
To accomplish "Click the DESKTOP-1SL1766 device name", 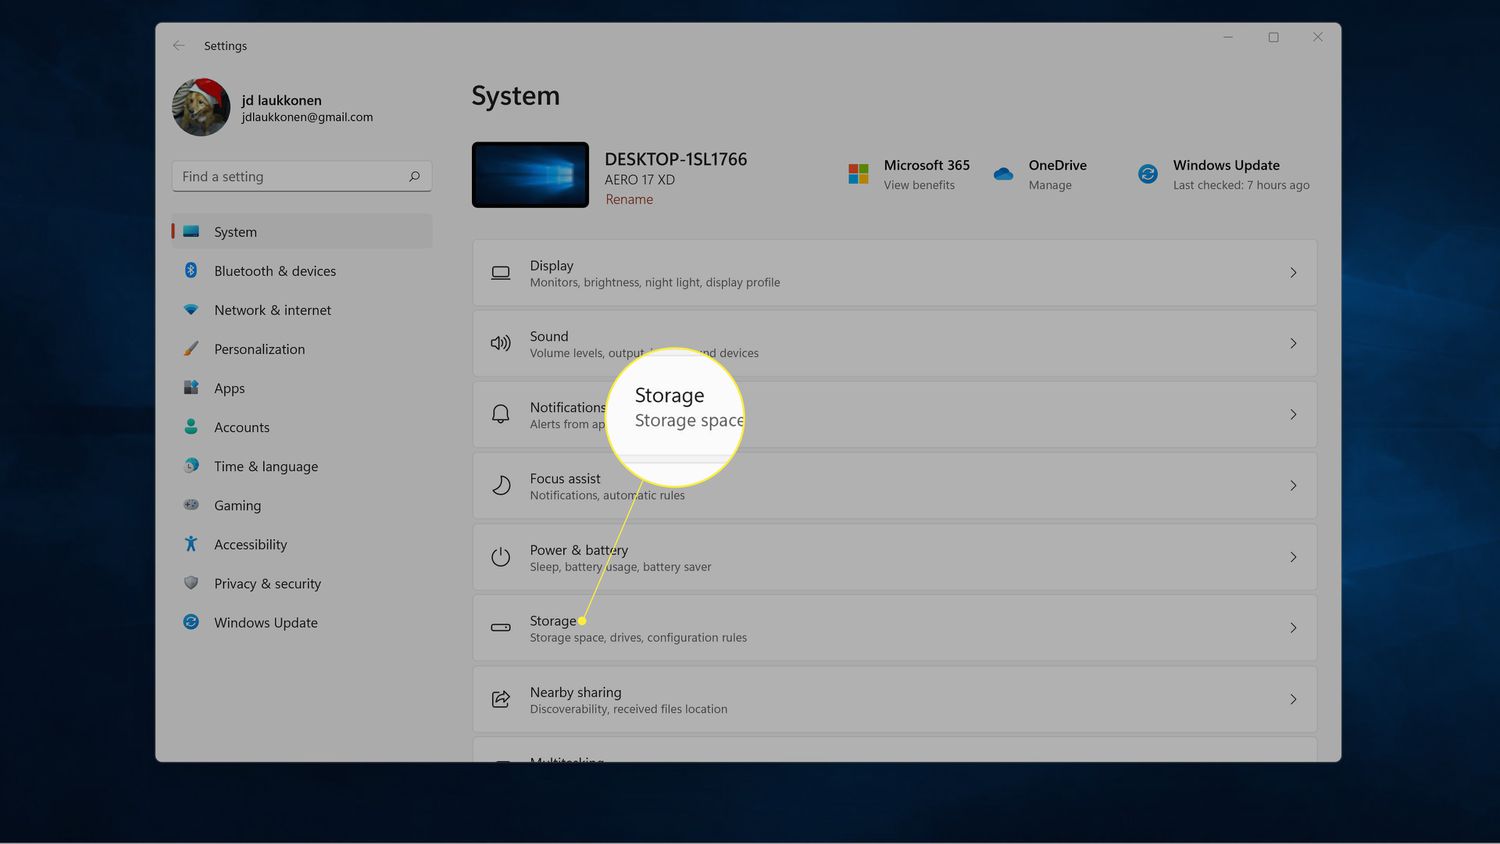I will [676, 159].
